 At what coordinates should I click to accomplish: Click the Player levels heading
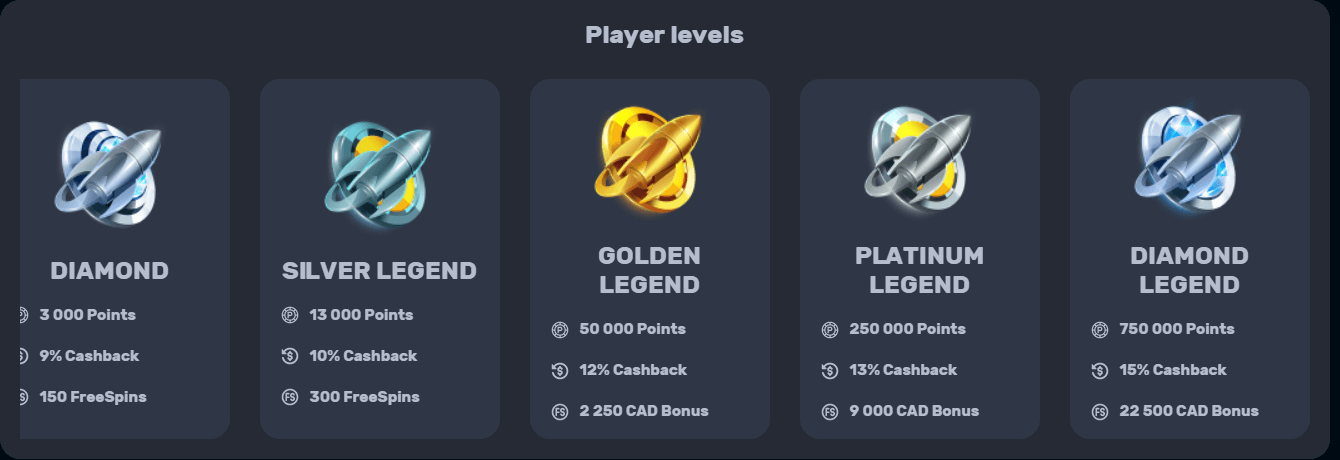click(x=664, y=35)
